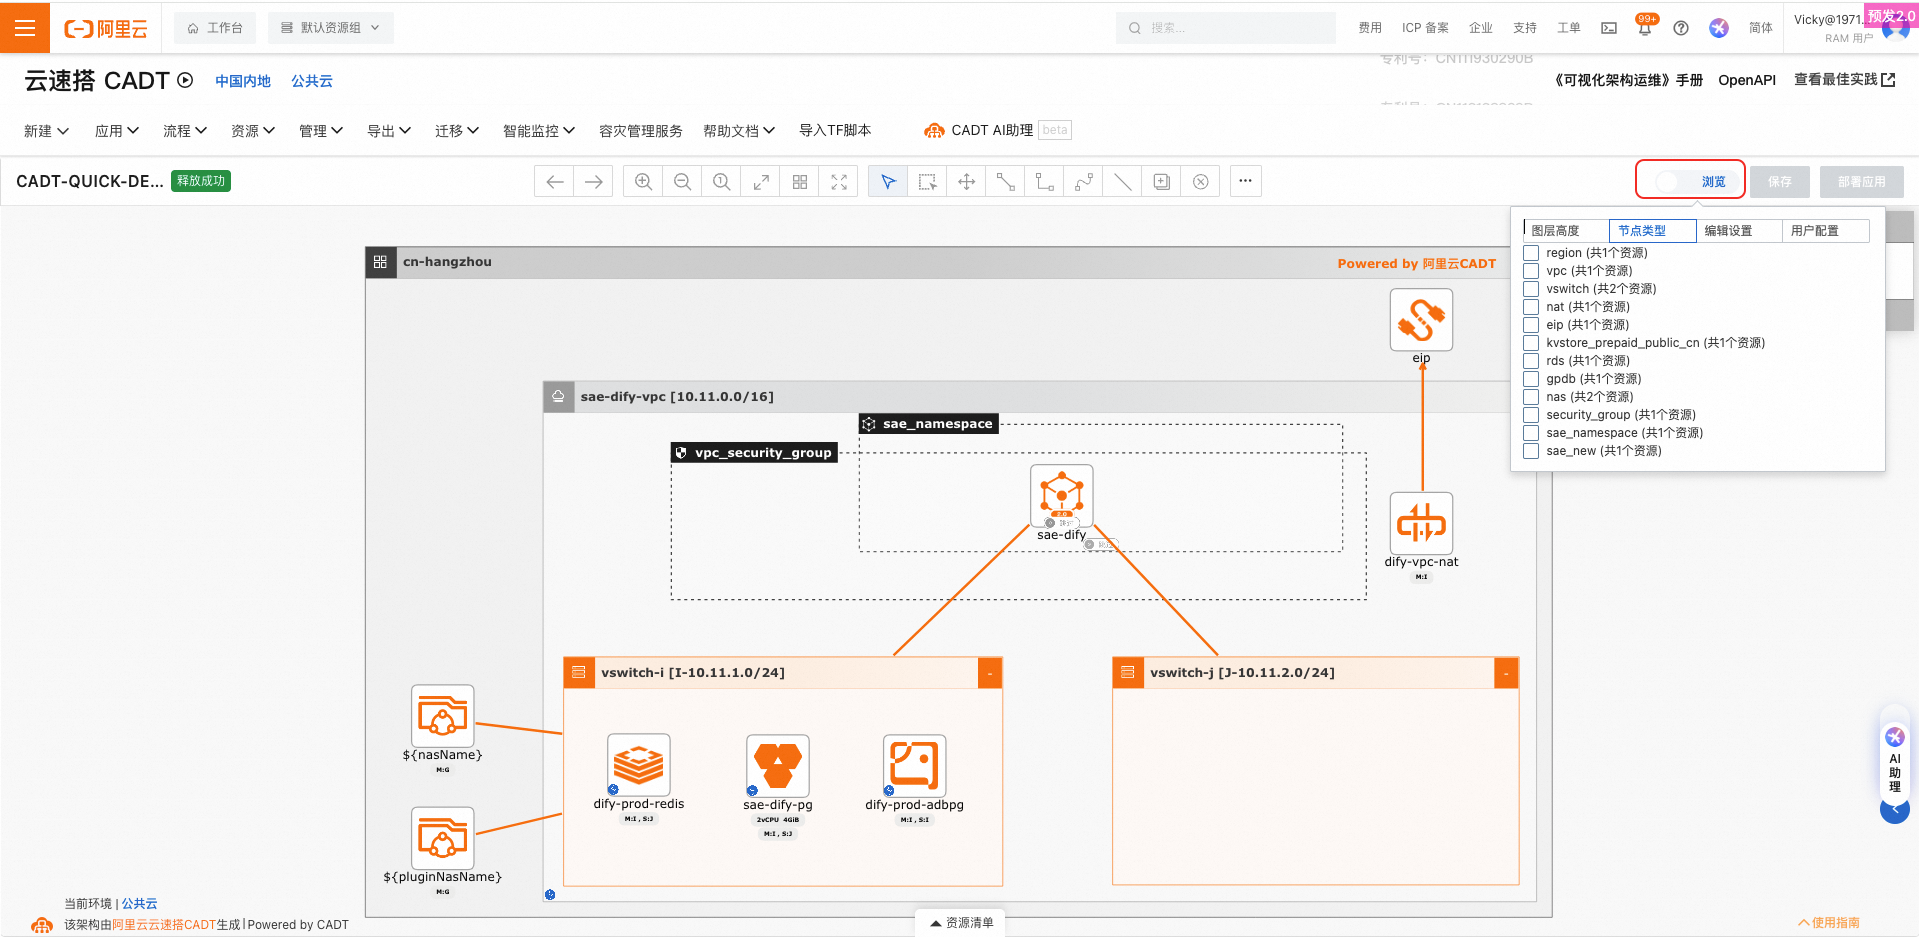Select the sae-dify-pg database node
Screen dimensions: 1919x937
778,766
